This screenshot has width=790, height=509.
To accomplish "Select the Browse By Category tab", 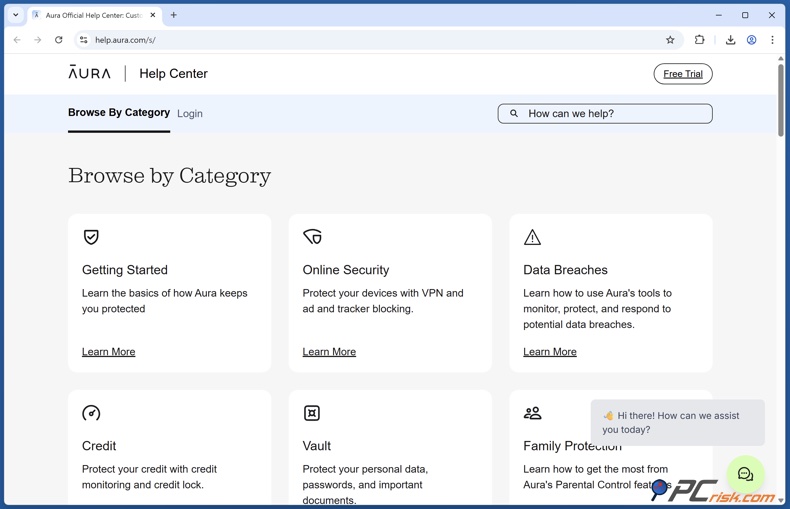I will pos(119,113).
